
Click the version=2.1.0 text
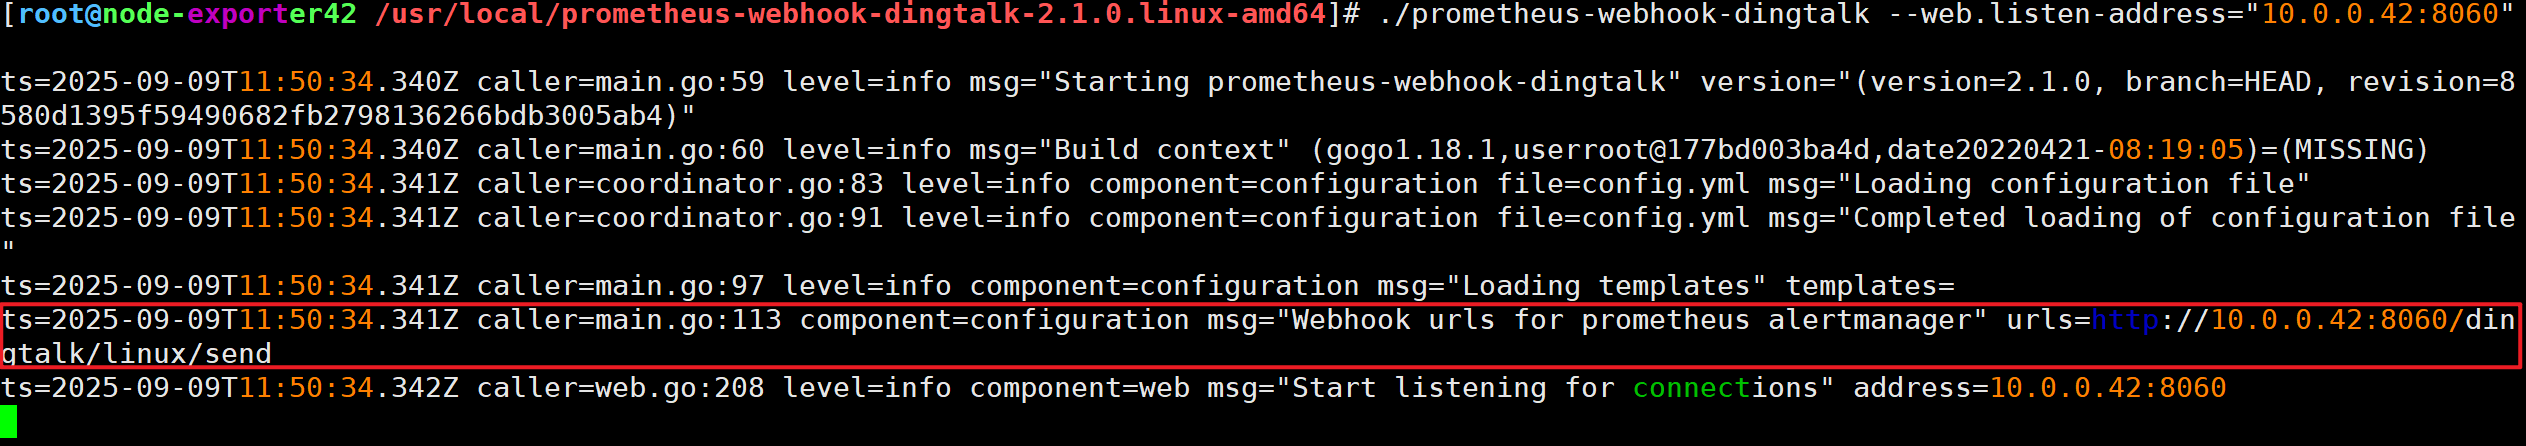pyautogui.click(x=1978, y=82)
